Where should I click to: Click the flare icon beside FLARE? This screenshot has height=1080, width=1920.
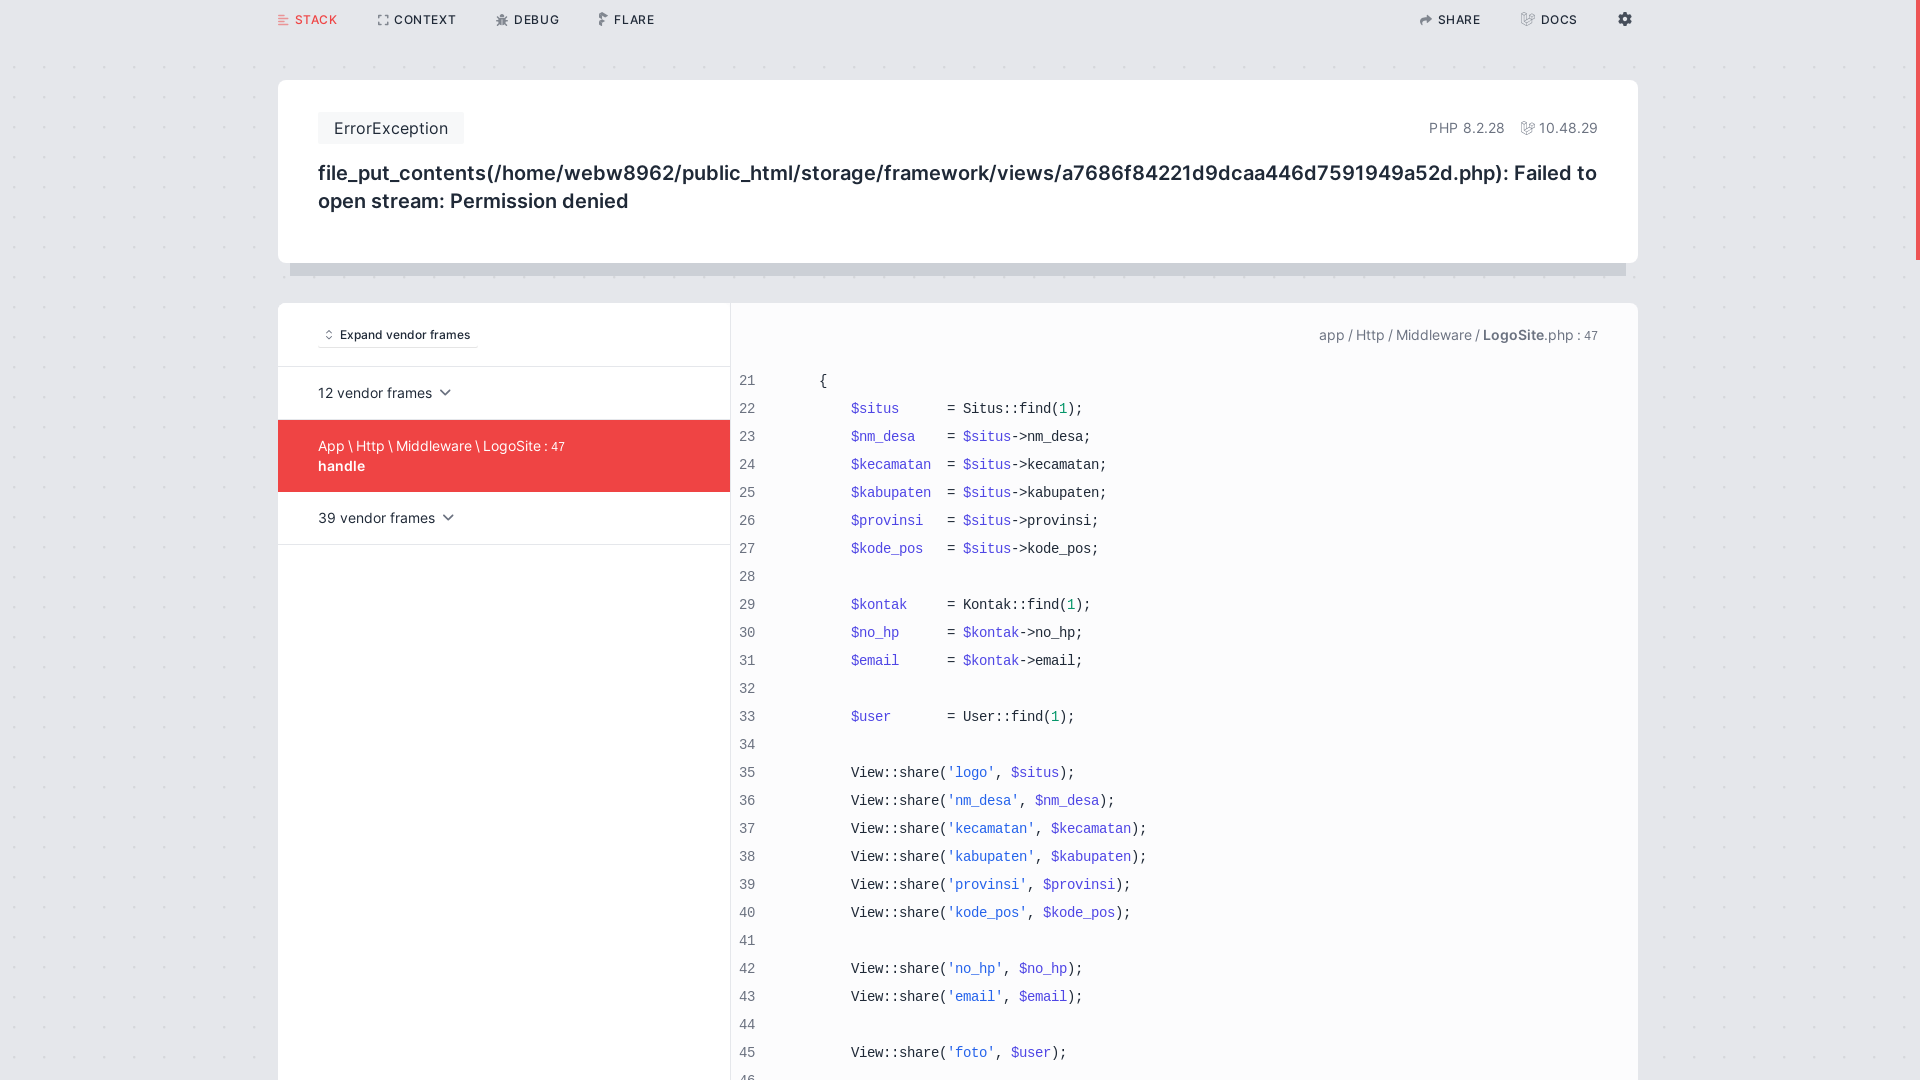[x=603, y=20]
